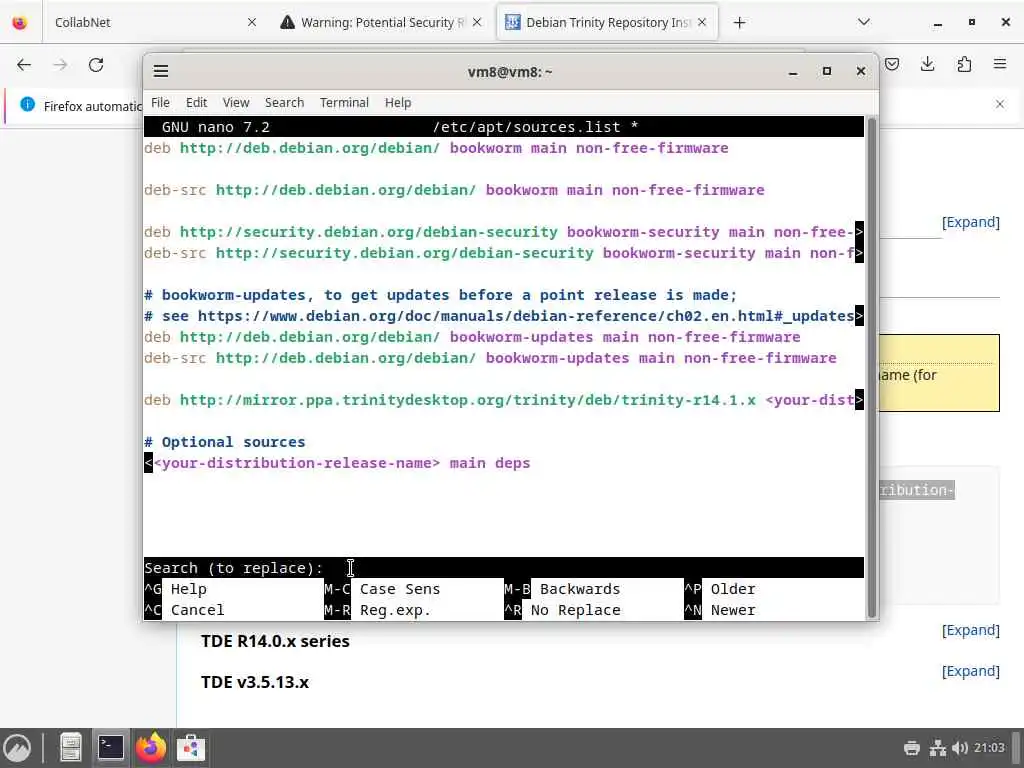Click the 21:03 clock
The image size is (1024, 768).
(989, 748)
